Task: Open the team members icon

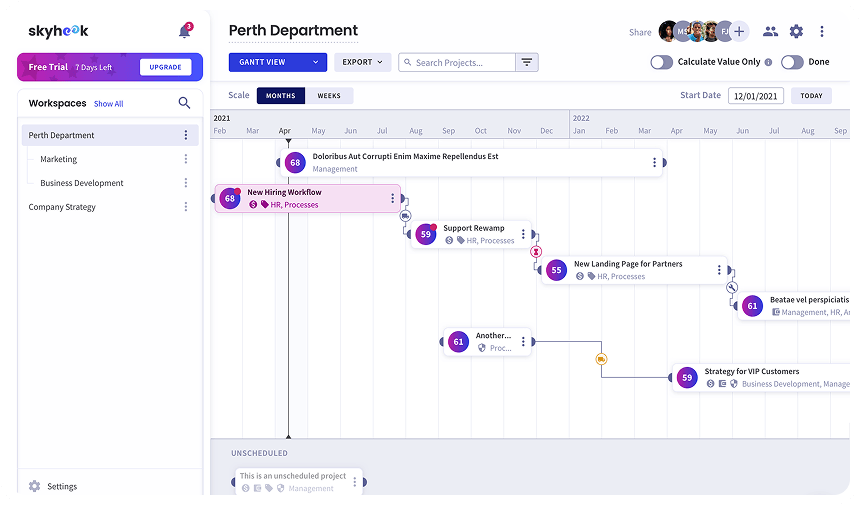Action: 771,32
